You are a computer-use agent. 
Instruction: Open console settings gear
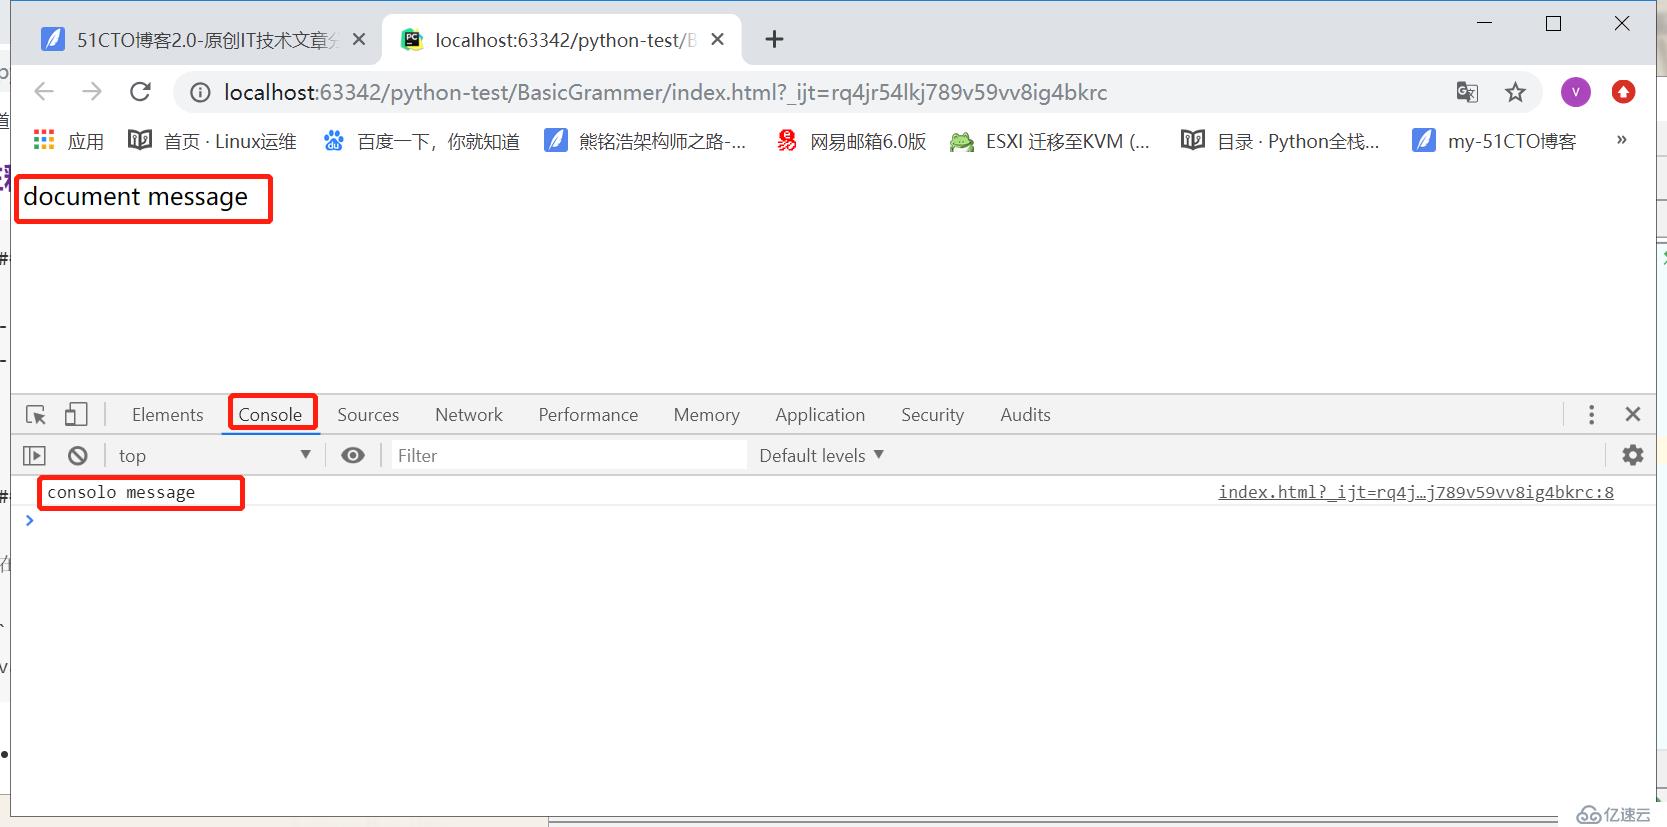click(x=1633, y=456)
